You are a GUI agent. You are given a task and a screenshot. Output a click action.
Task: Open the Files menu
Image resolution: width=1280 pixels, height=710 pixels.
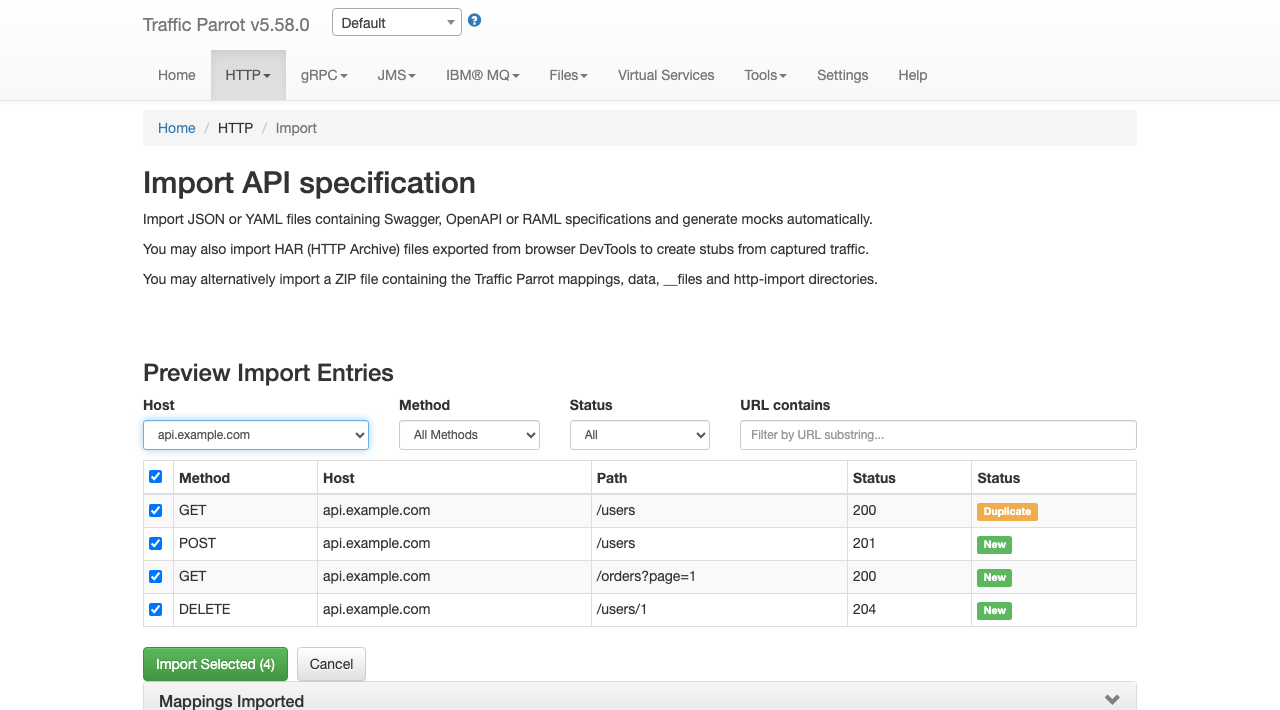568,75
